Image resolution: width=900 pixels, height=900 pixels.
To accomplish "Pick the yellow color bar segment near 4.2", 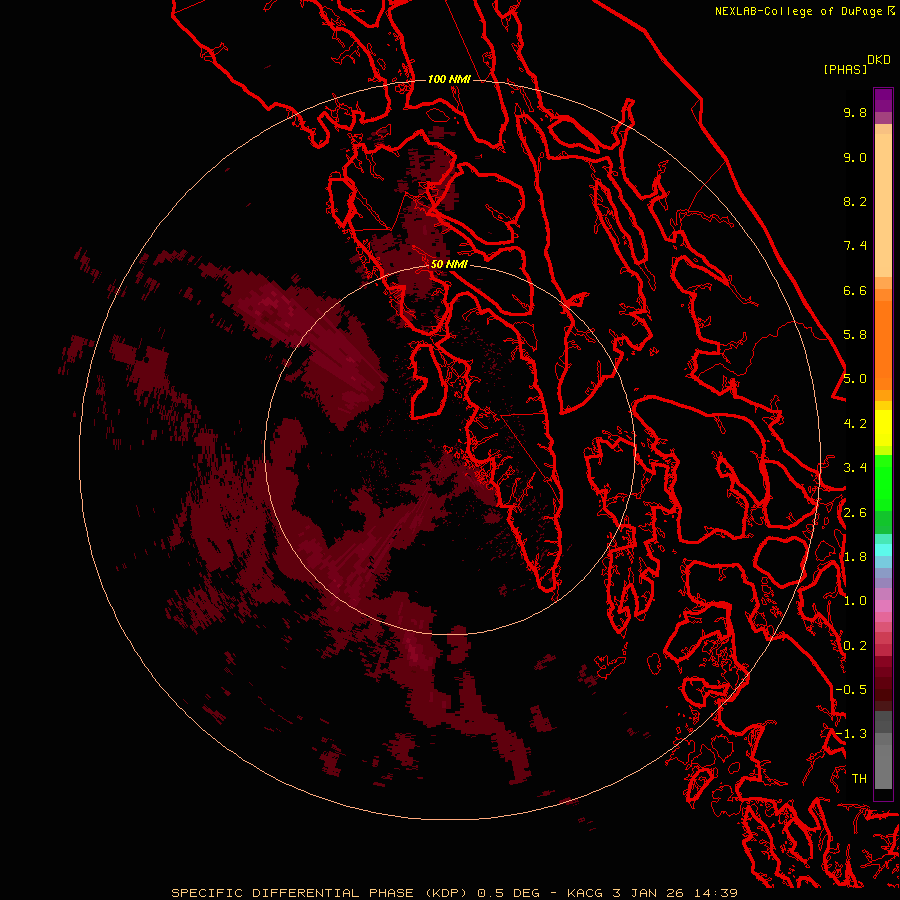I will [883, 428].
